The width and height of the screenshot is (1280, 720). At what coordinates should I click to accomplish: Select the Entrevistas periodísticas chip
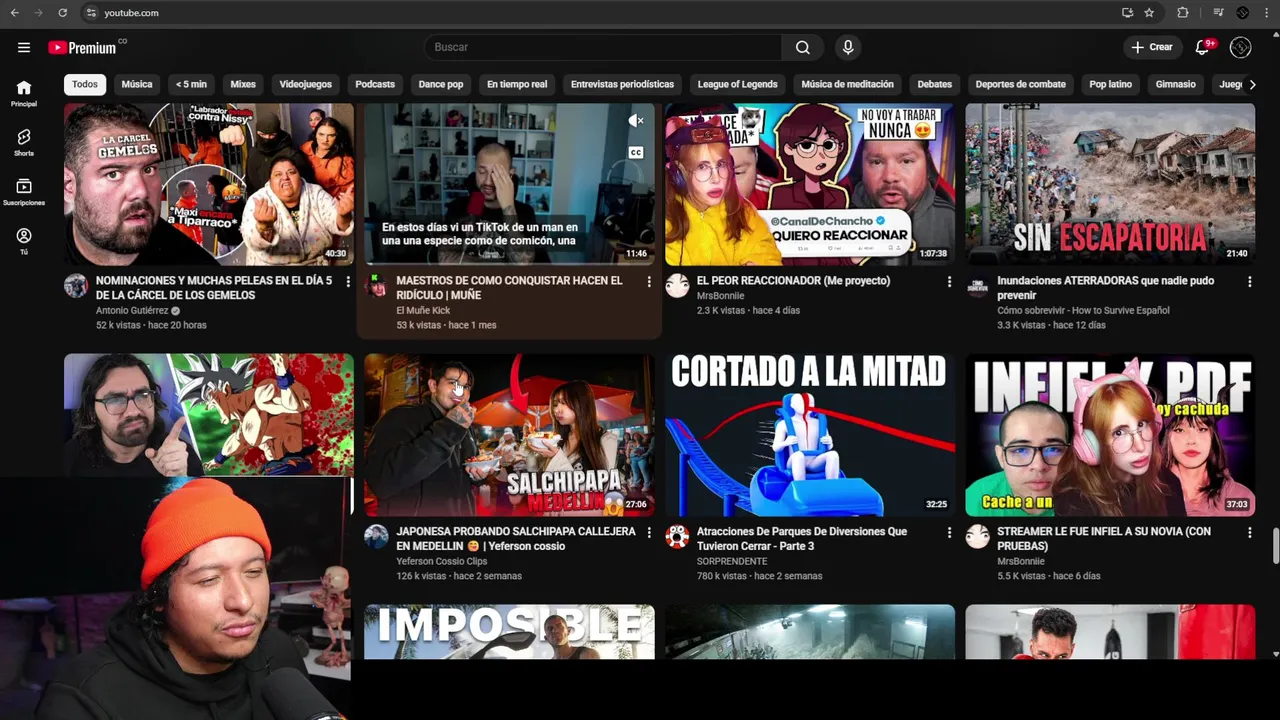pyautogui.click(x=622, y=84)
